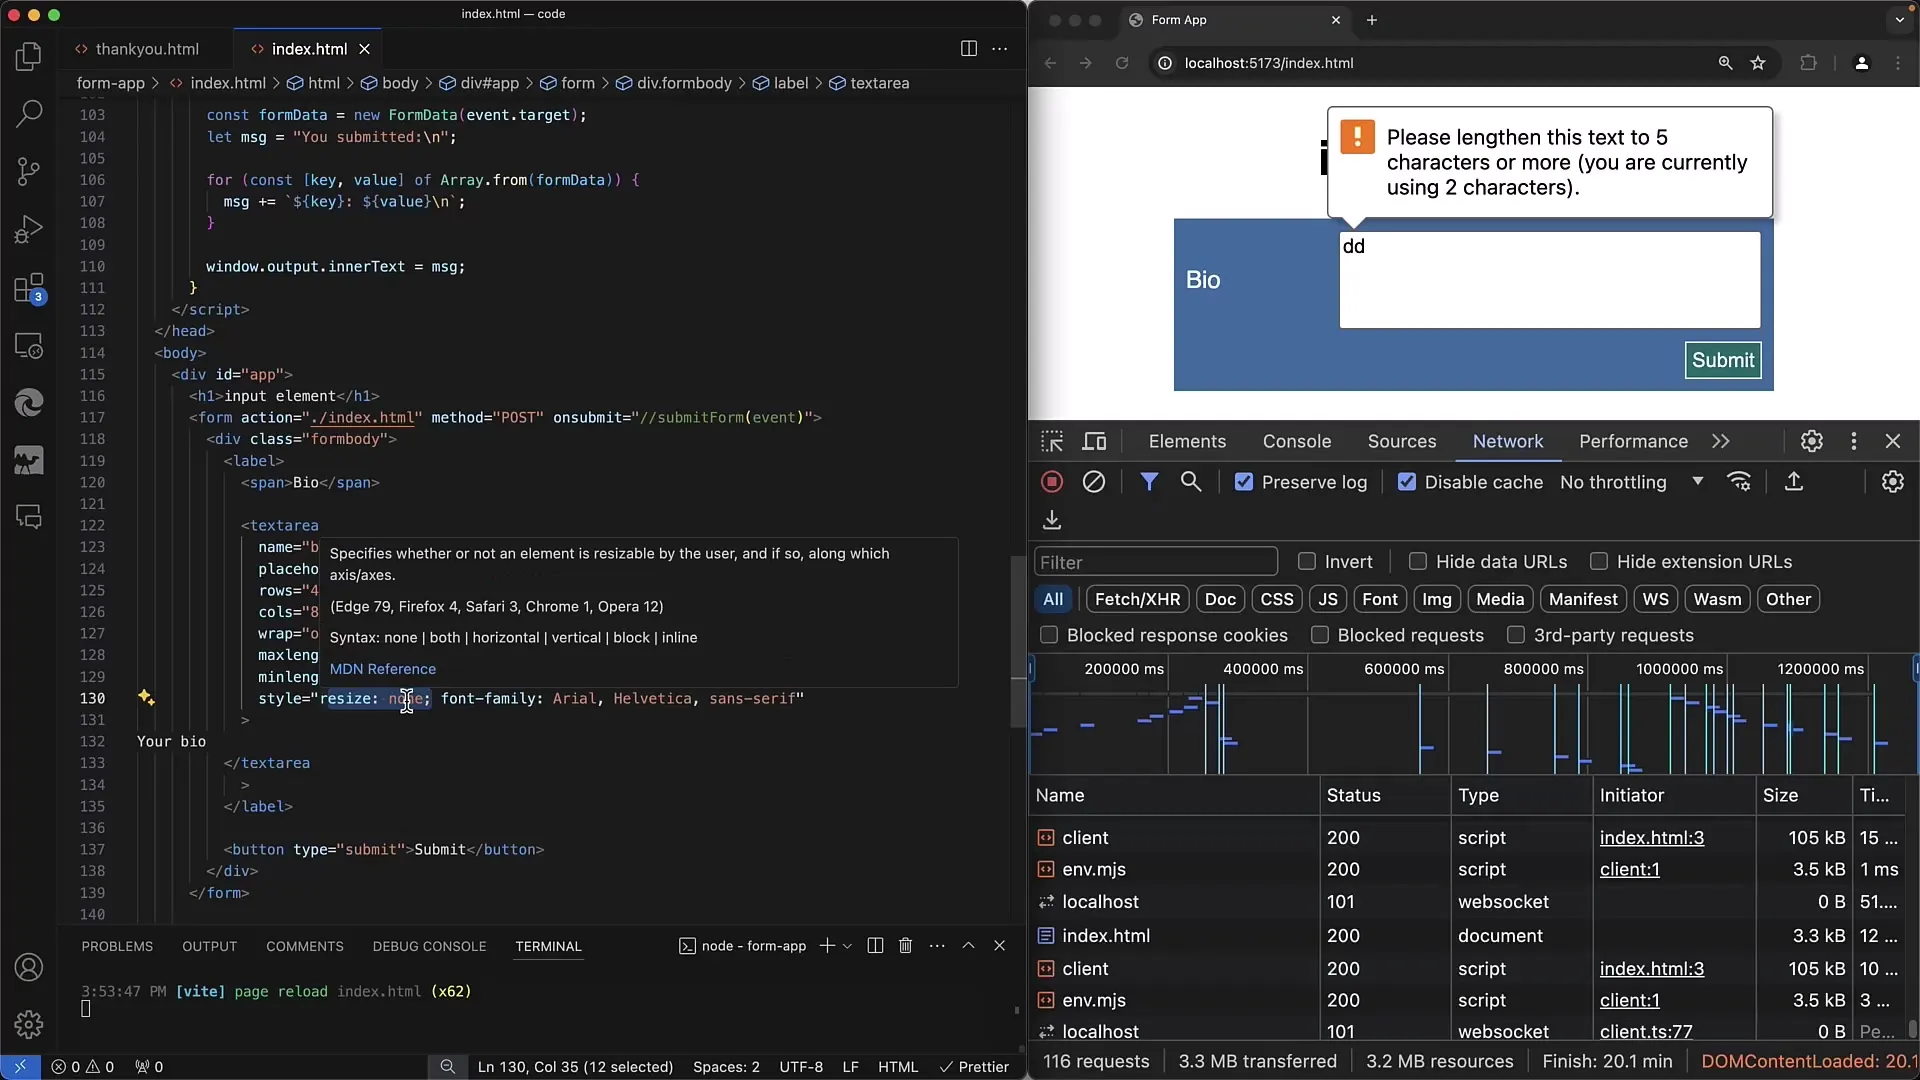Viewport: 1920px width, 1080px height.
Task: Export HAR with download icon
Action: 1052,520
